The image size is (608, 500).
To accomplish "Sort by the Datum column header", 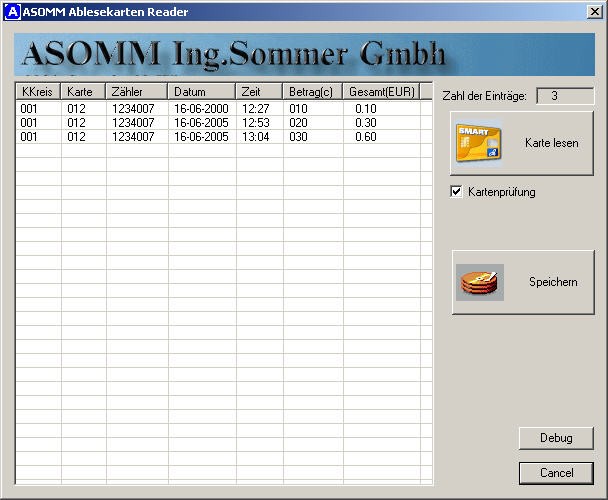I will (x=202, y=92).
